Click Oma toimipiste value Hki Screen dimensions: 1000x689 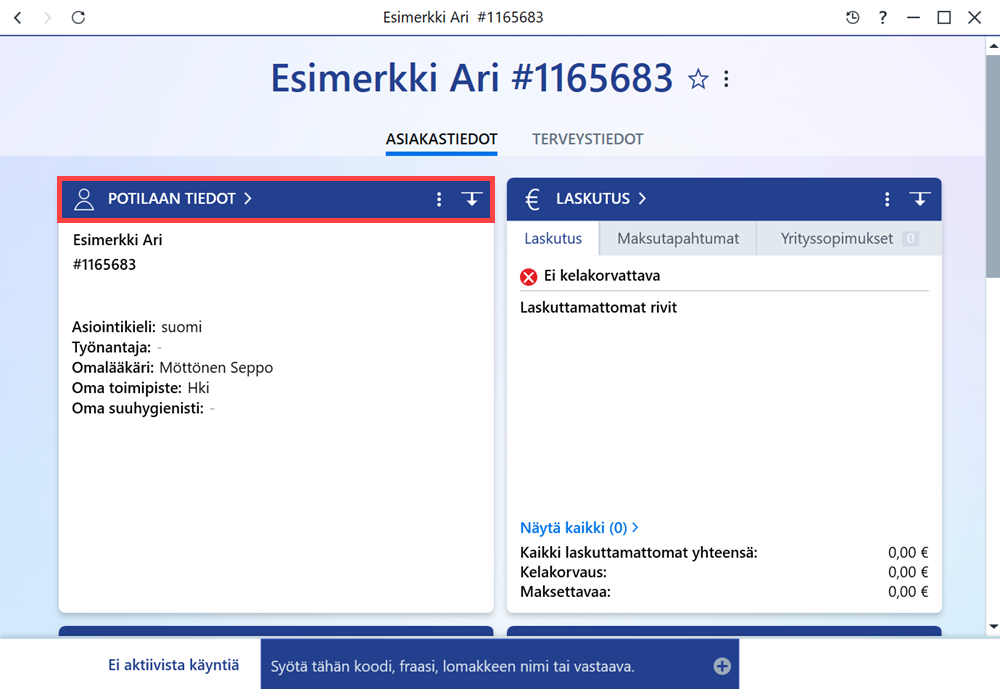(x=198, y=388)
